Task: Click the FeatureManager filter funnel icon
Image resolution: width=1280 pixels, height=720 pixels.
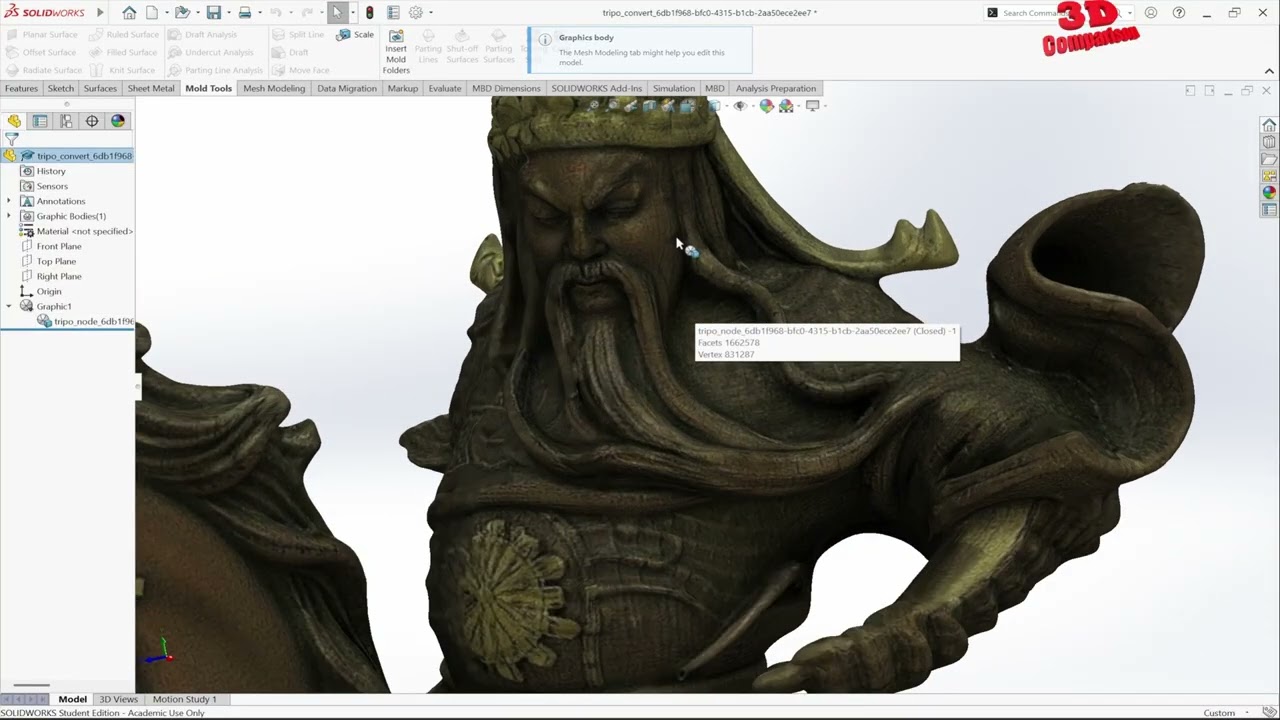Action: [11, 140]
